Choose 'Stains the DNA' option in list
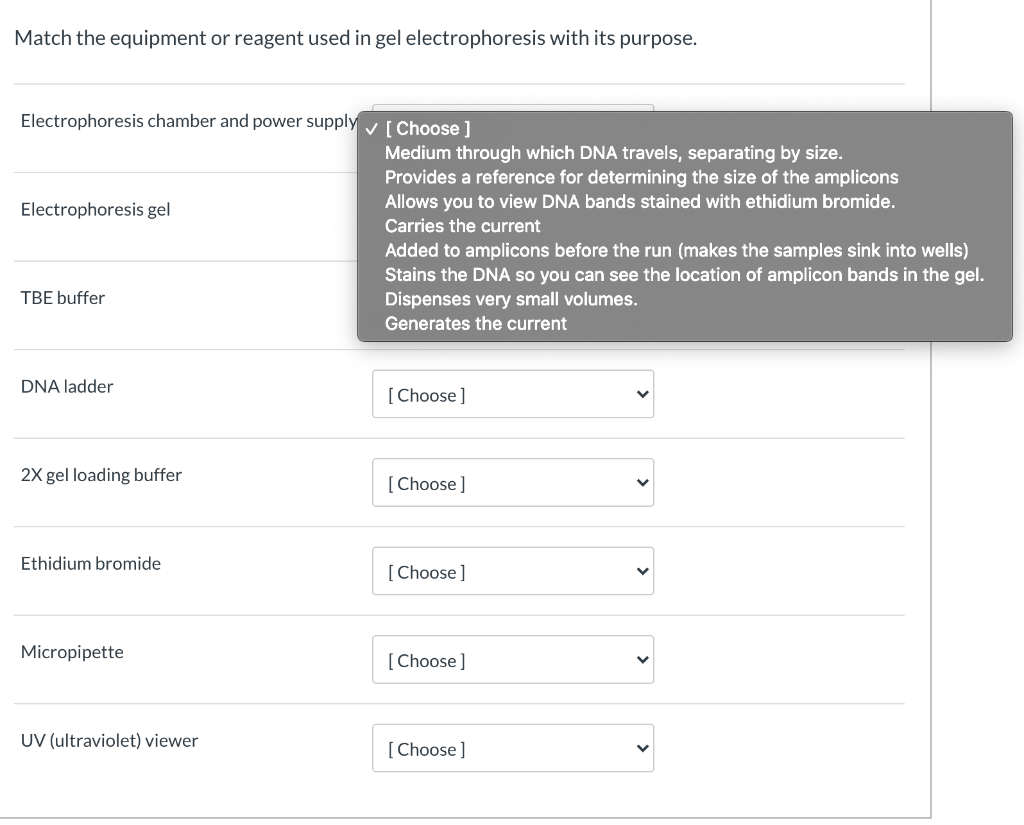 pyautogui.click(x=685, y=275)
